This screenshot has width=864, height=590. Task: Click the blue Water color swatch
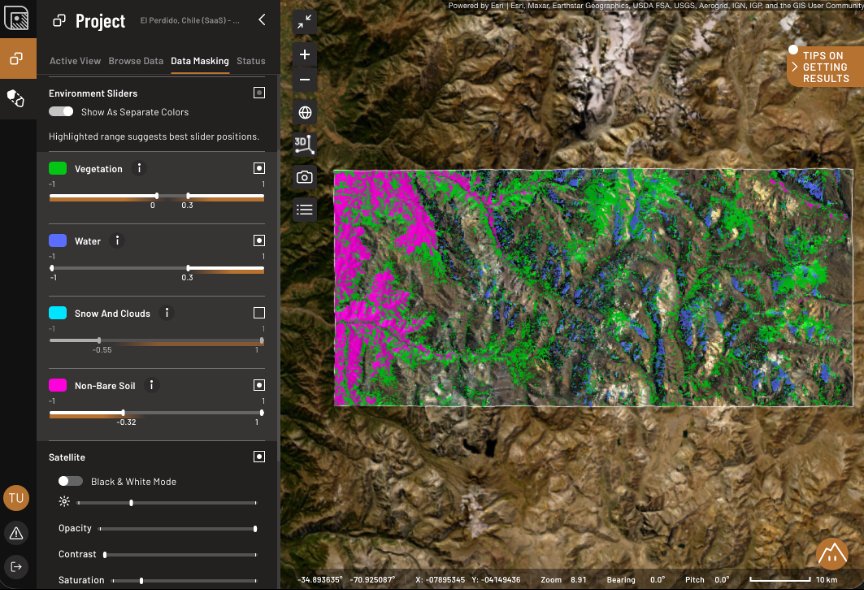[x=58, y=240]
